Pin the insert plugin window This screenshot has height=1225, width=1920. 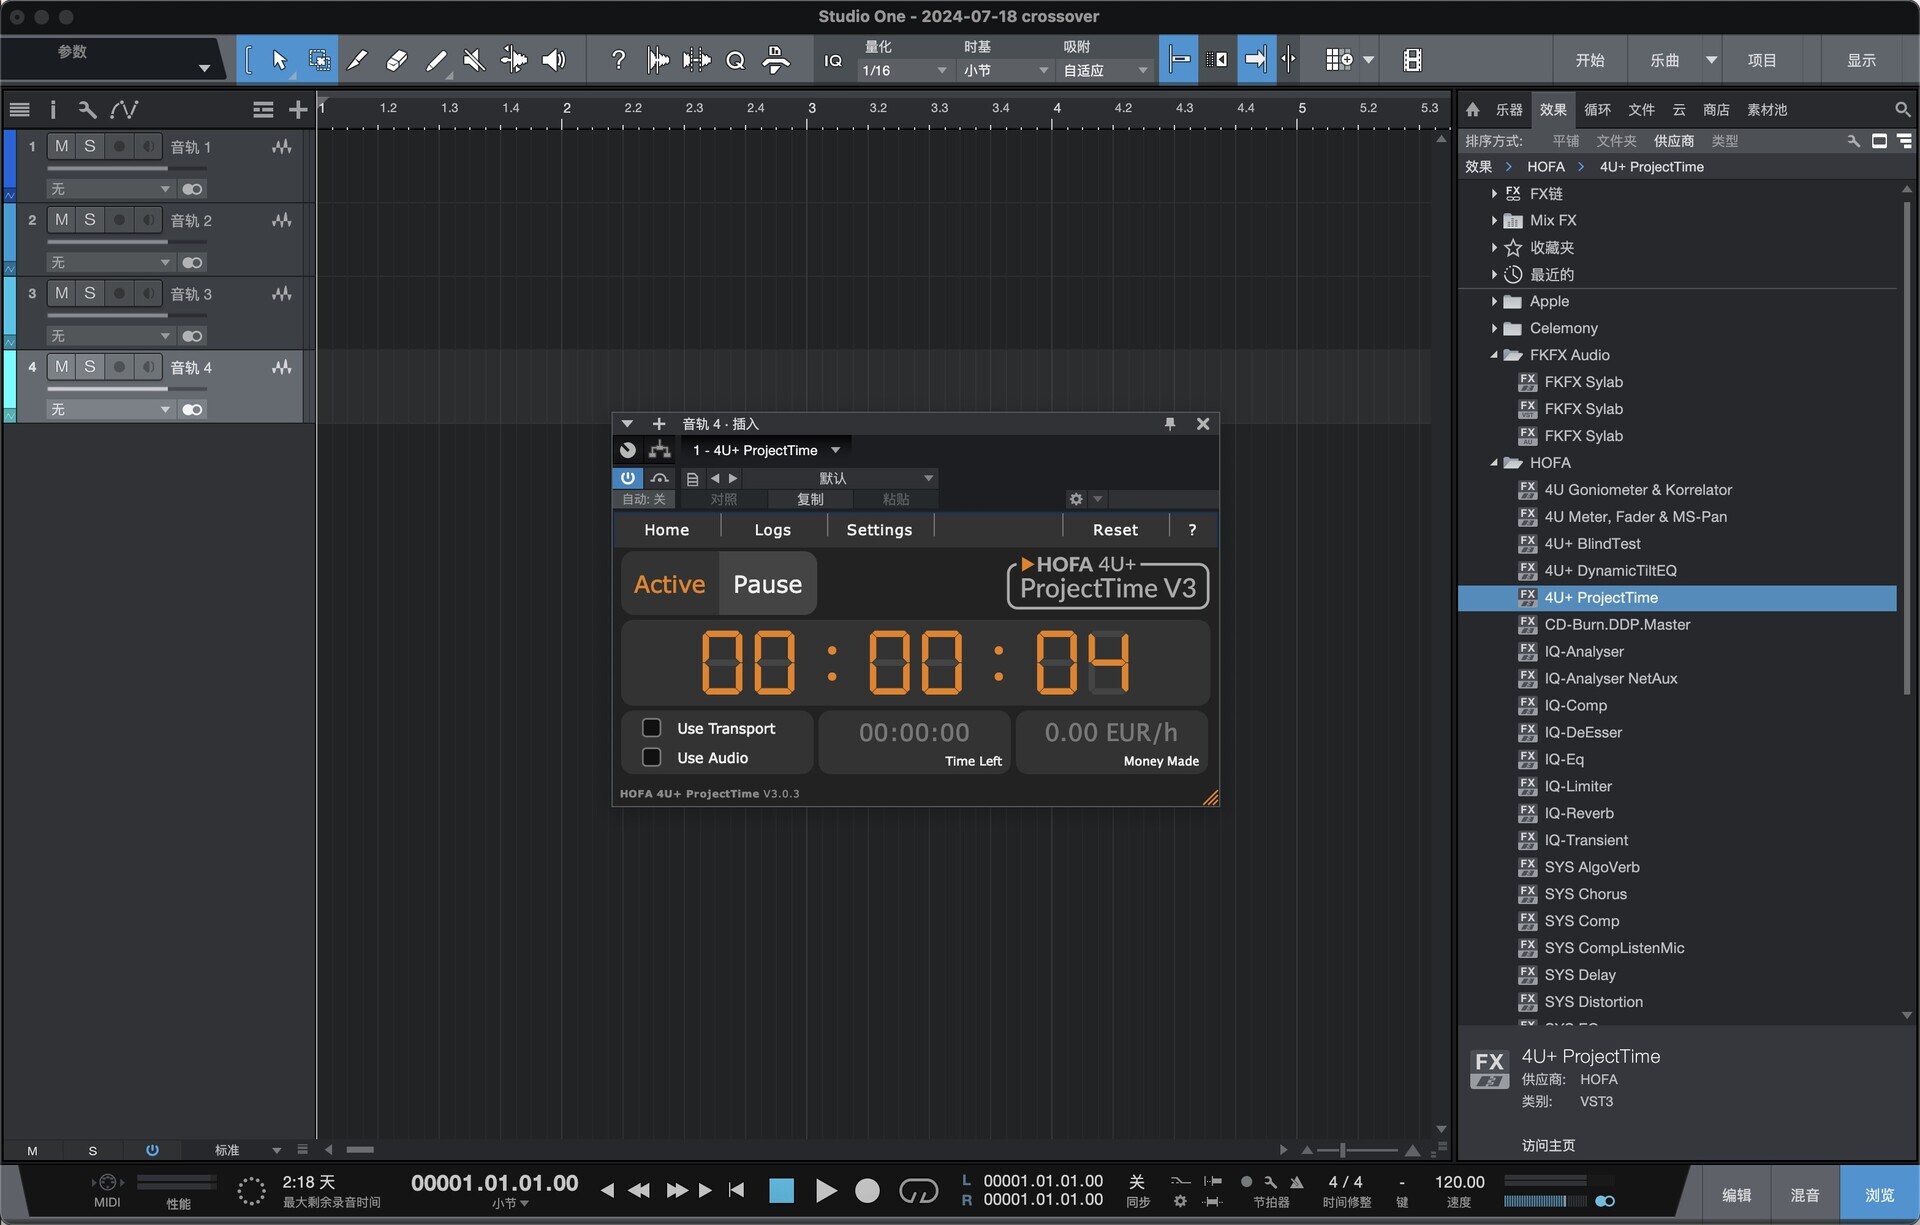(1169, 424)
